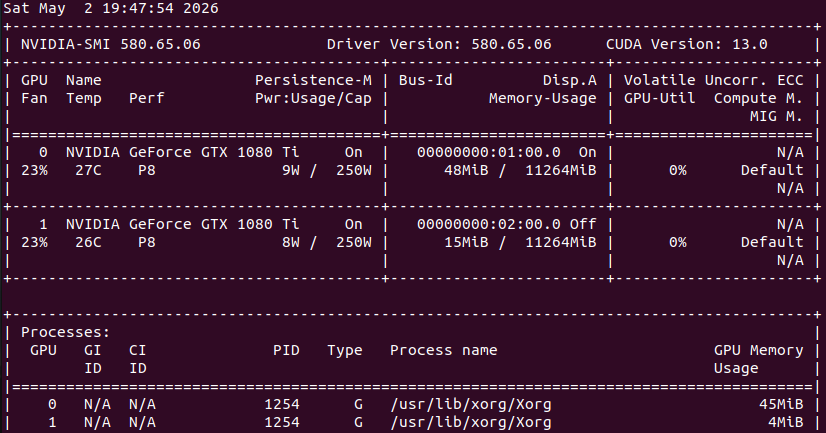Select the MIG M. header

click(x=776, y=116)
